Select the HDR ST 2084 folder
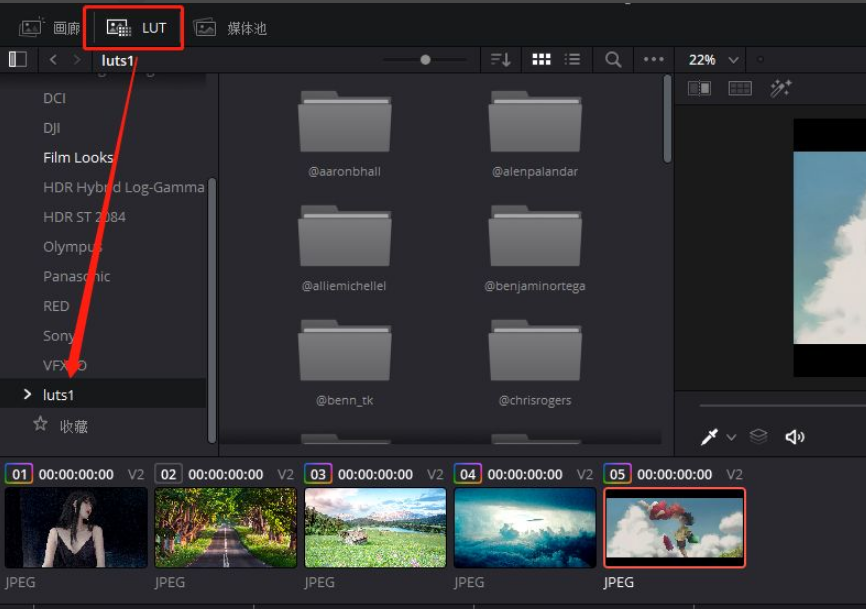The image size is (866, 609). click(84, 217)
